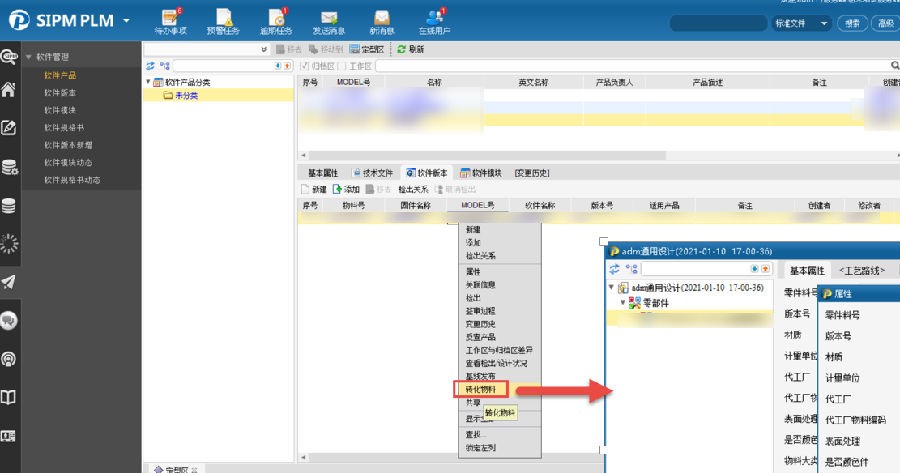Click the 高级 advanced search button
Image resolution: width=900 pixels, height=473 pixels.
(x=884, y=23)
